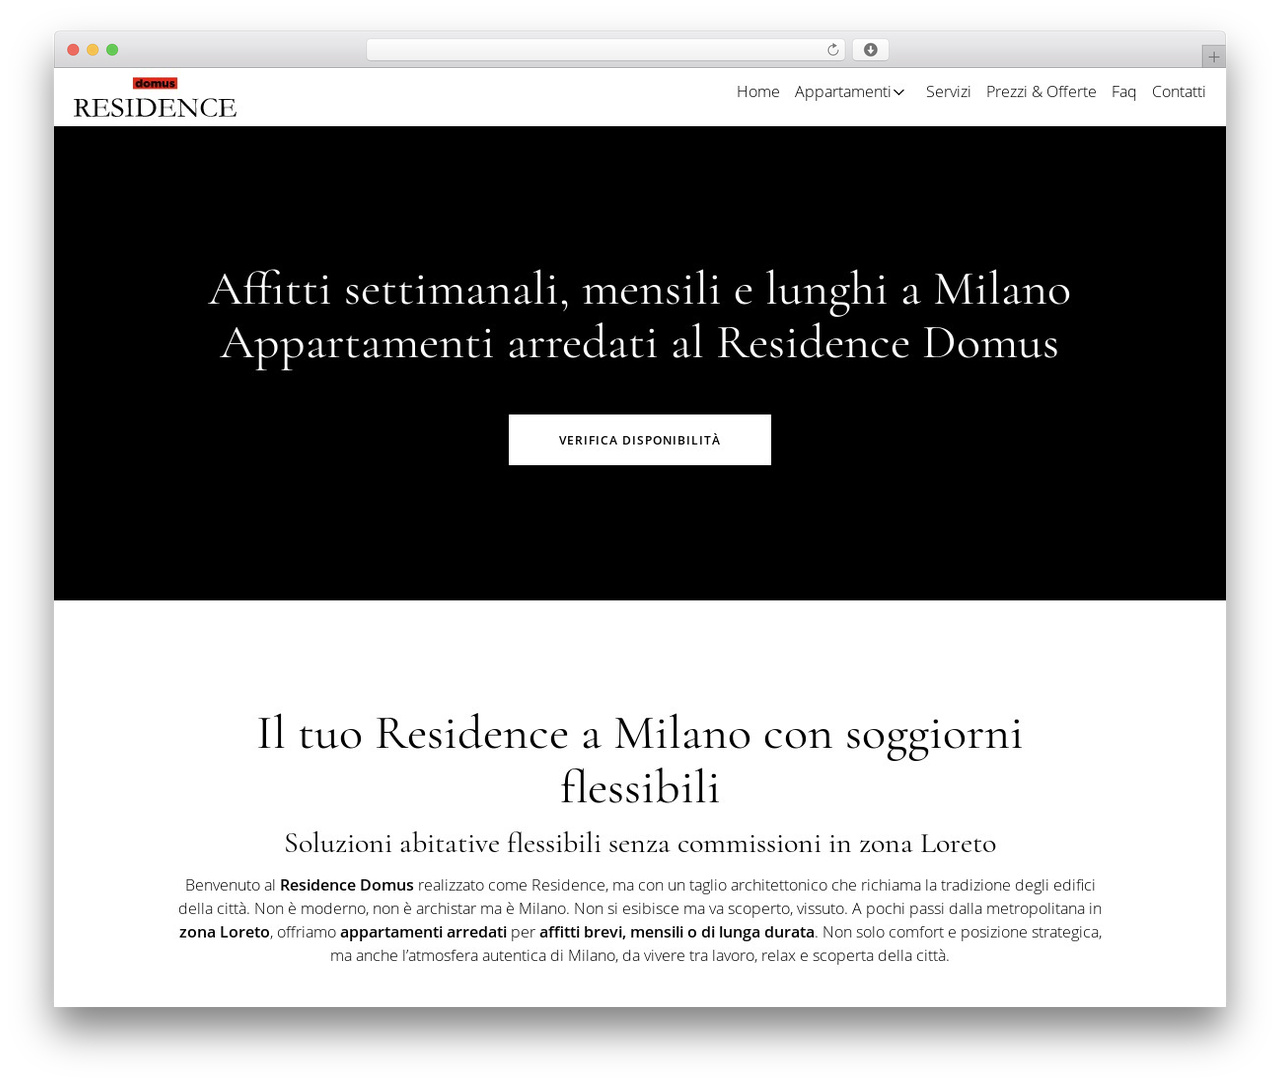This screenshot has height=1084, width=1280.
Task: Click the hero line "Appartamenti arredati al Residence Domus"
Action: pyautogui.click(x=640, y=344)
